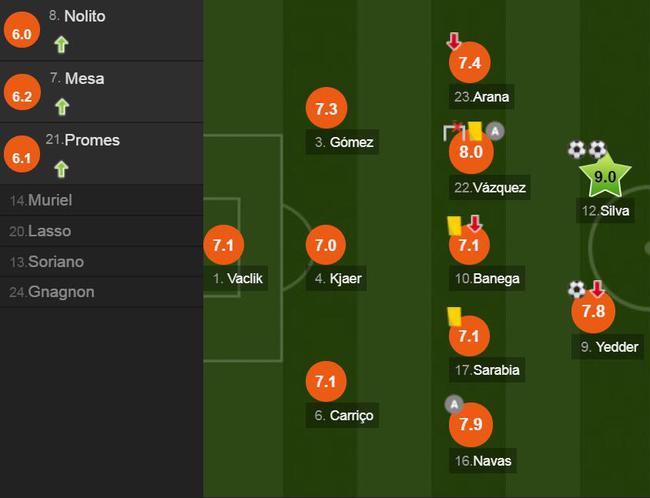Click the goal ball icon above Yedder
This screenshot has width=650, height=498.
pyautogui.click(x=576, y=289)
